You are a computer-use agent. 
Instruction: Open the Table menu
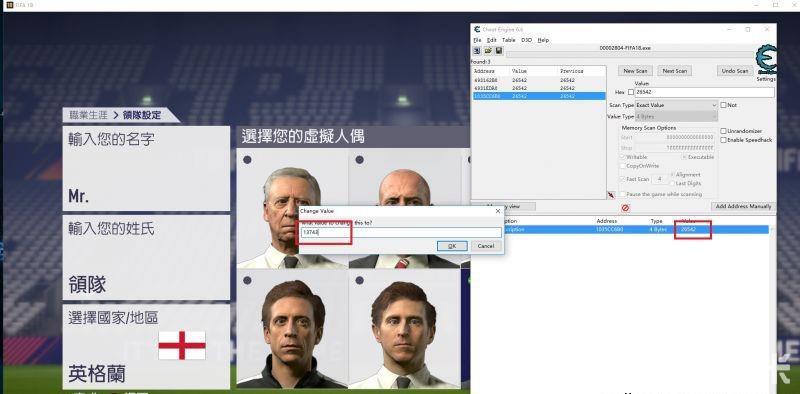(x=508, y=40)
